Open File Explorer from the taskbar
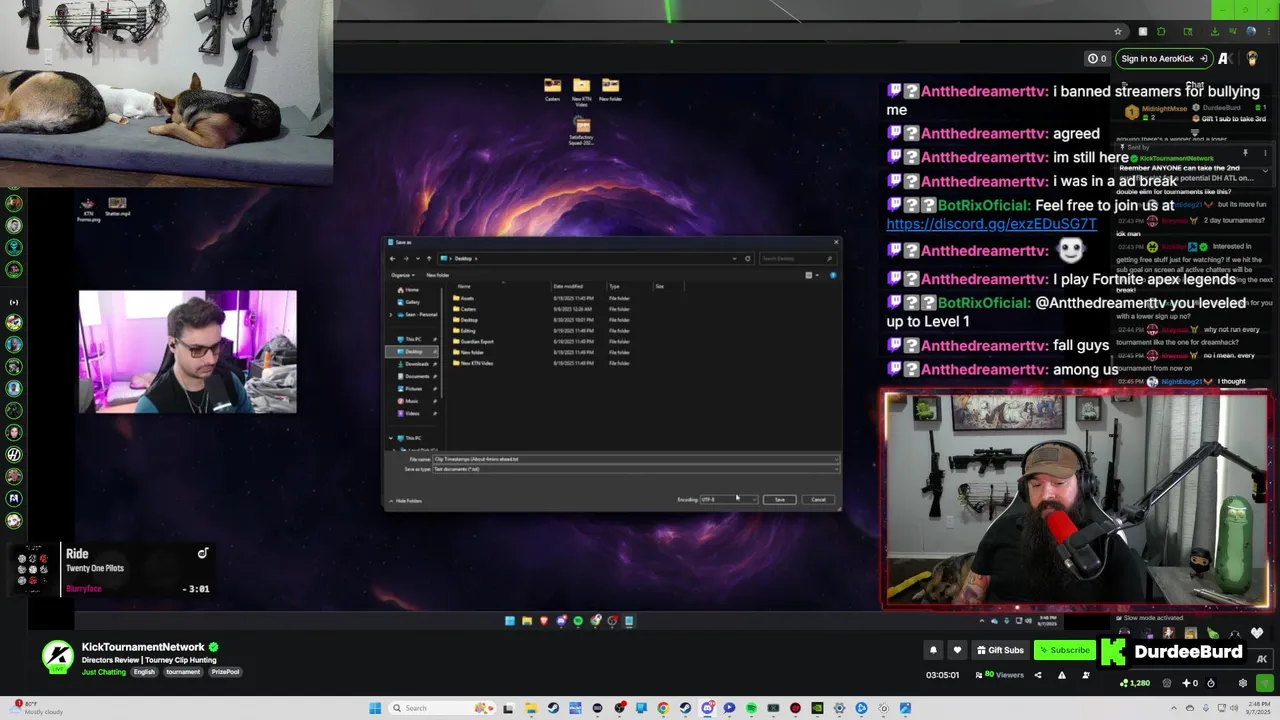Viewport: 1280px width, 720px height. coord(531,708)
